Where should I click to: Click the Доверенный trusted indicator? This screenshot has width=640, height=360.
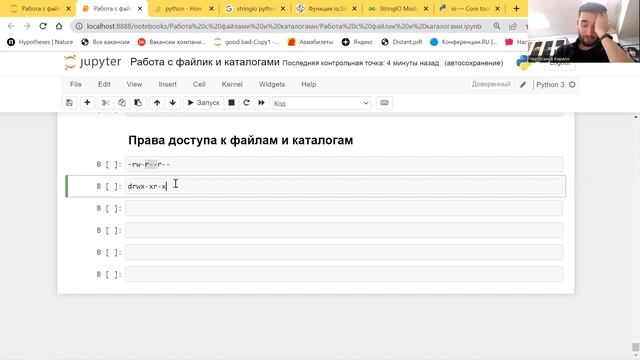coord(491,84)
